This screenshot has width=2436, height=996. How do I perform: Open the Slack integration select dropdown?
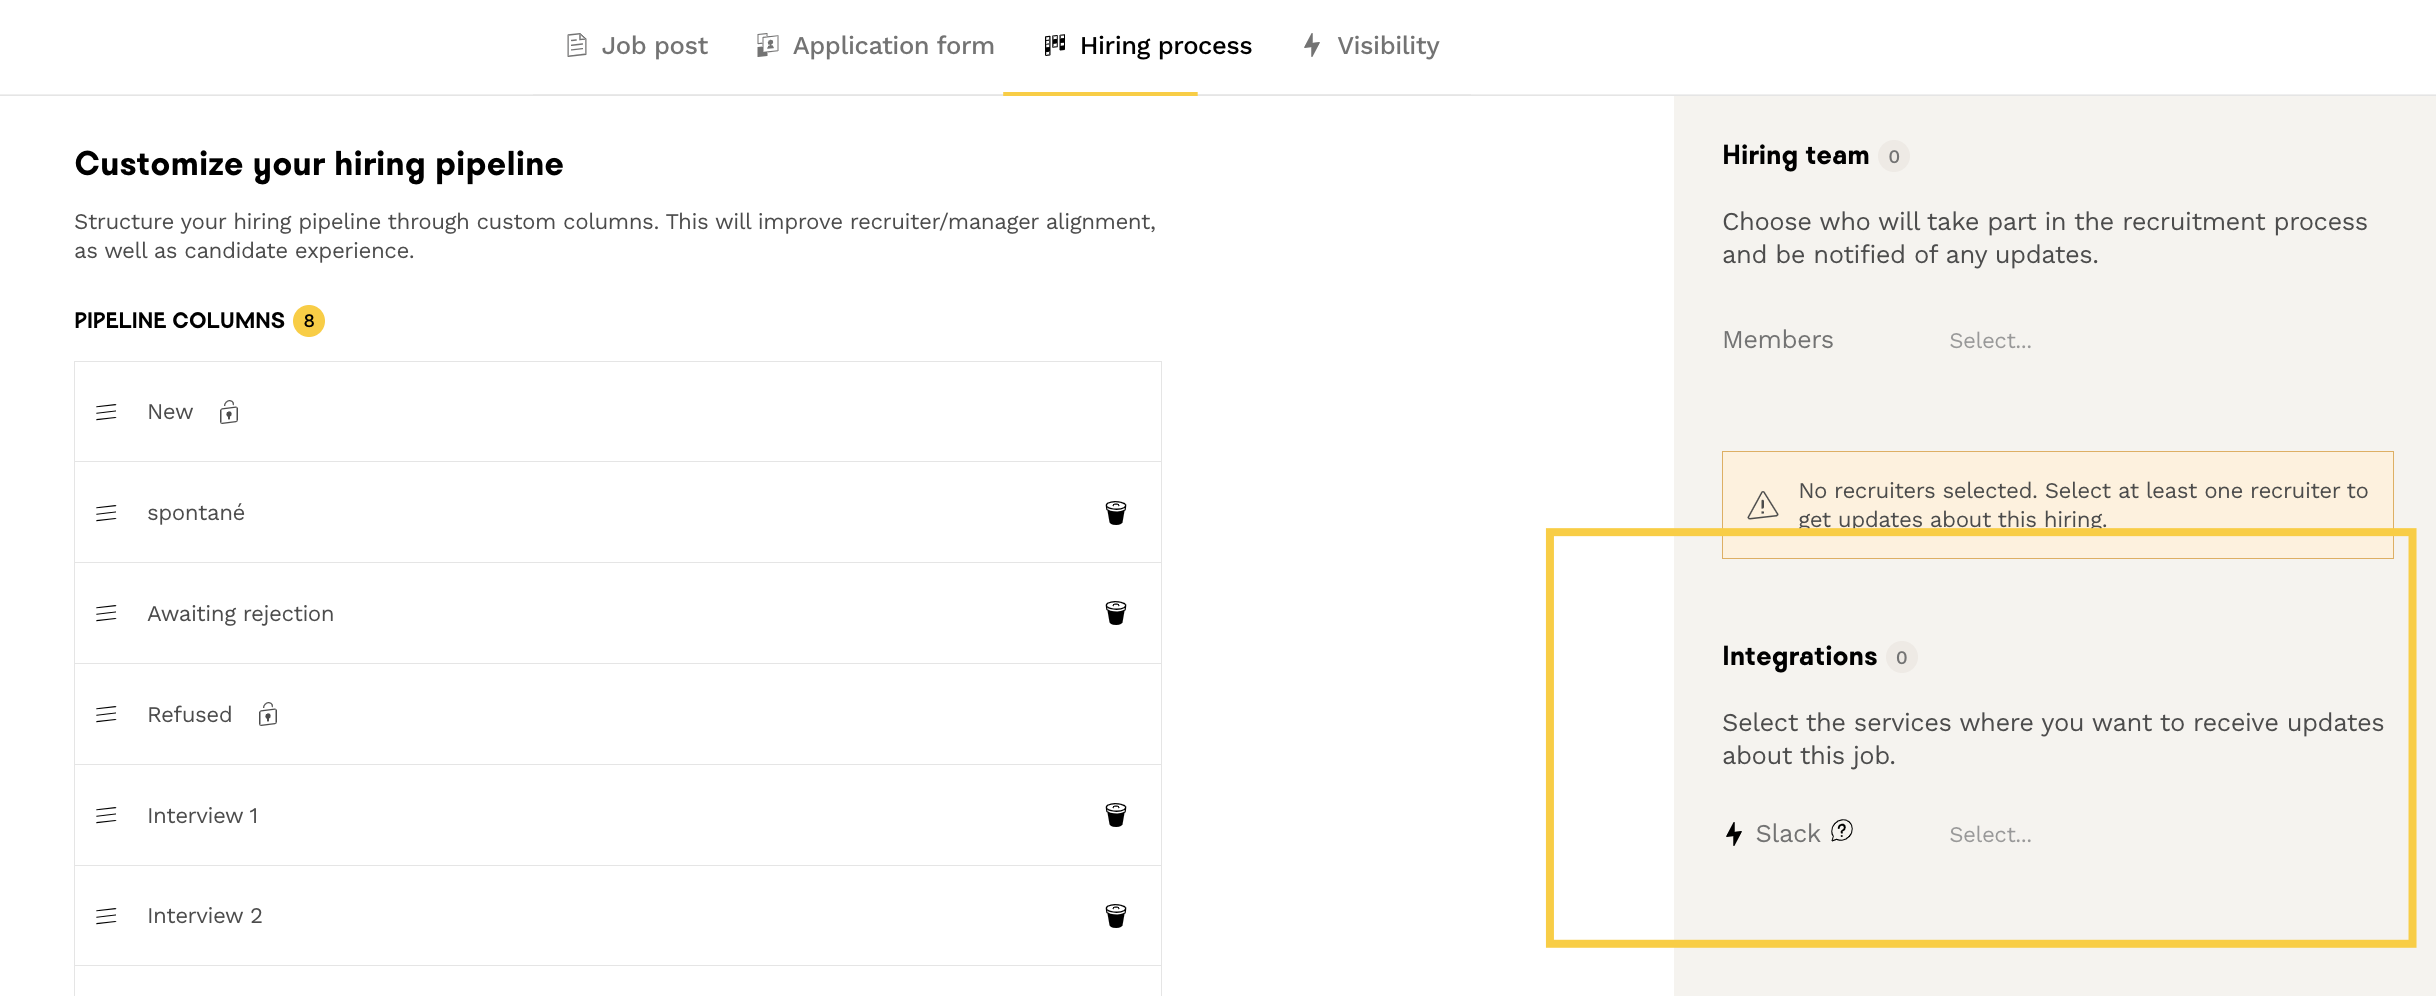click(x=1990, y=835)
